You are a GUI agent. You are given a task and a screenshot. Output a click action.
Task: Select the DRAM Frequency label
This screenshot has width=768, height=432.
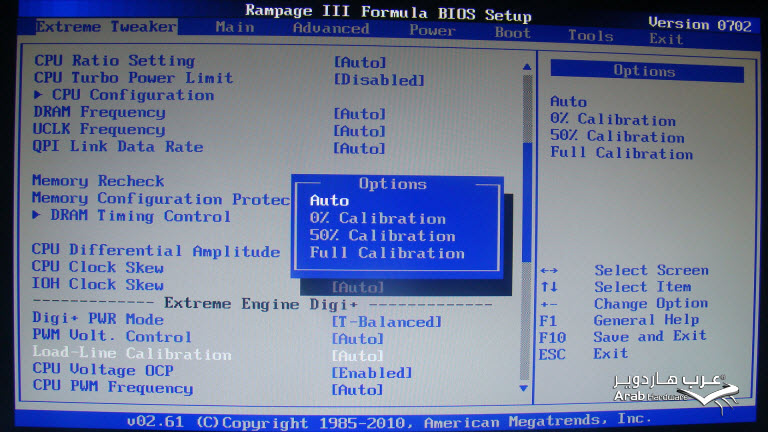(99, 112)
